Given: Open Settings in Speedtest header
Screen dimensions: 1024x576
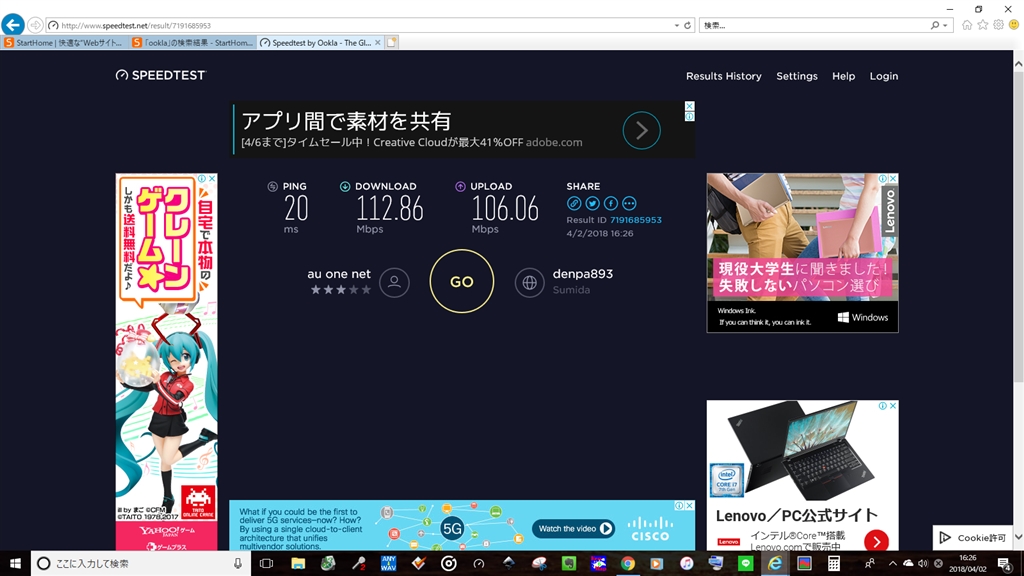Looking at the screenshot, I should [797, 76].
